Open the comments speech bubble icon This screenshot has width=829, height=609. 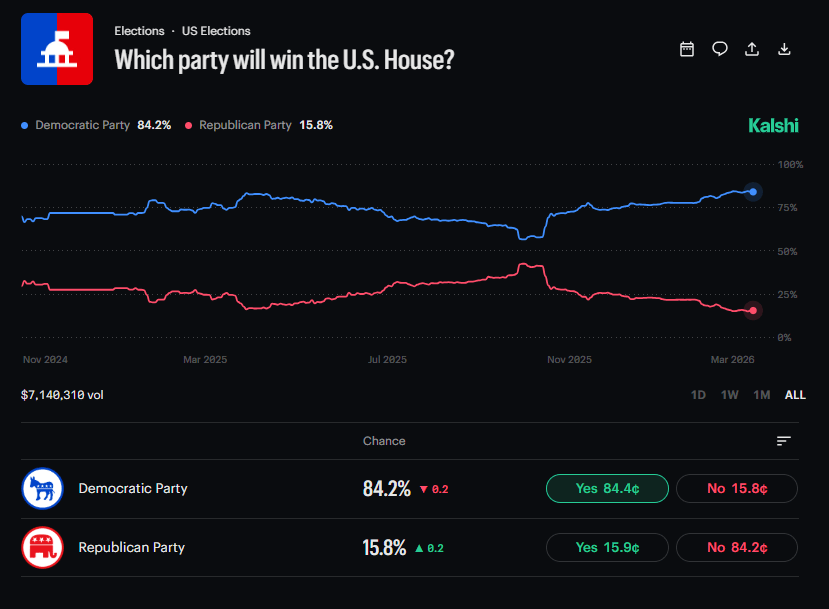[x=719, y=49]
